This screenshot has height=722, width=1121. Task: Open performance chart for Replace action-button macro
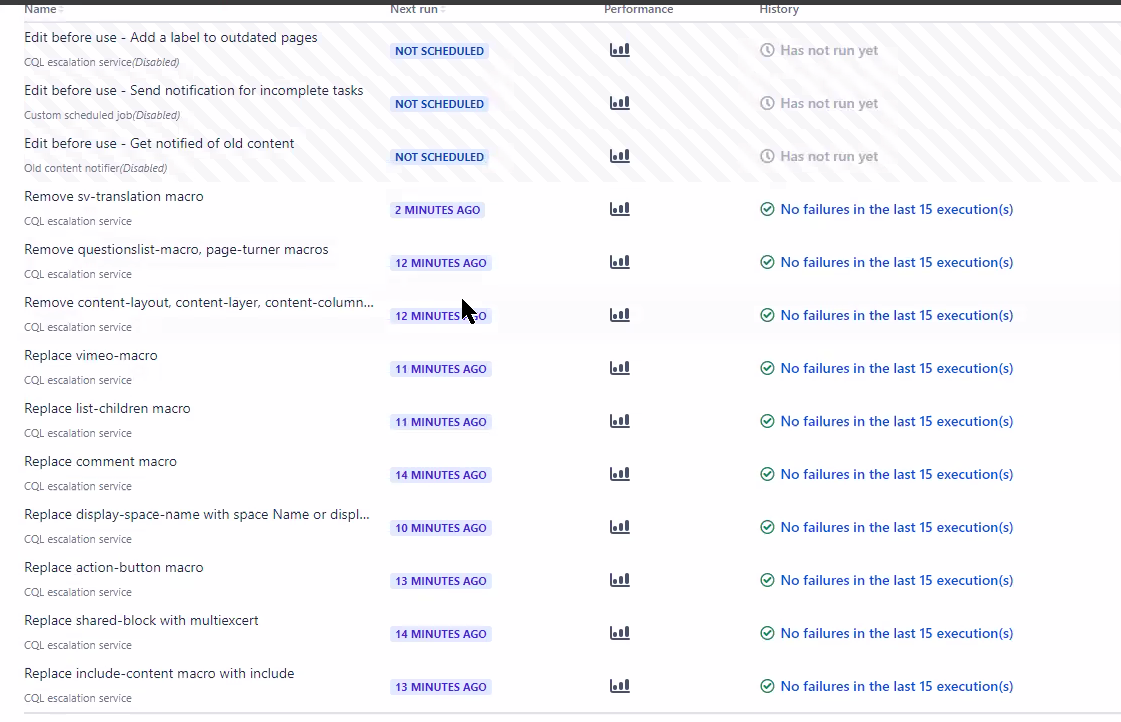coord(619,579)
